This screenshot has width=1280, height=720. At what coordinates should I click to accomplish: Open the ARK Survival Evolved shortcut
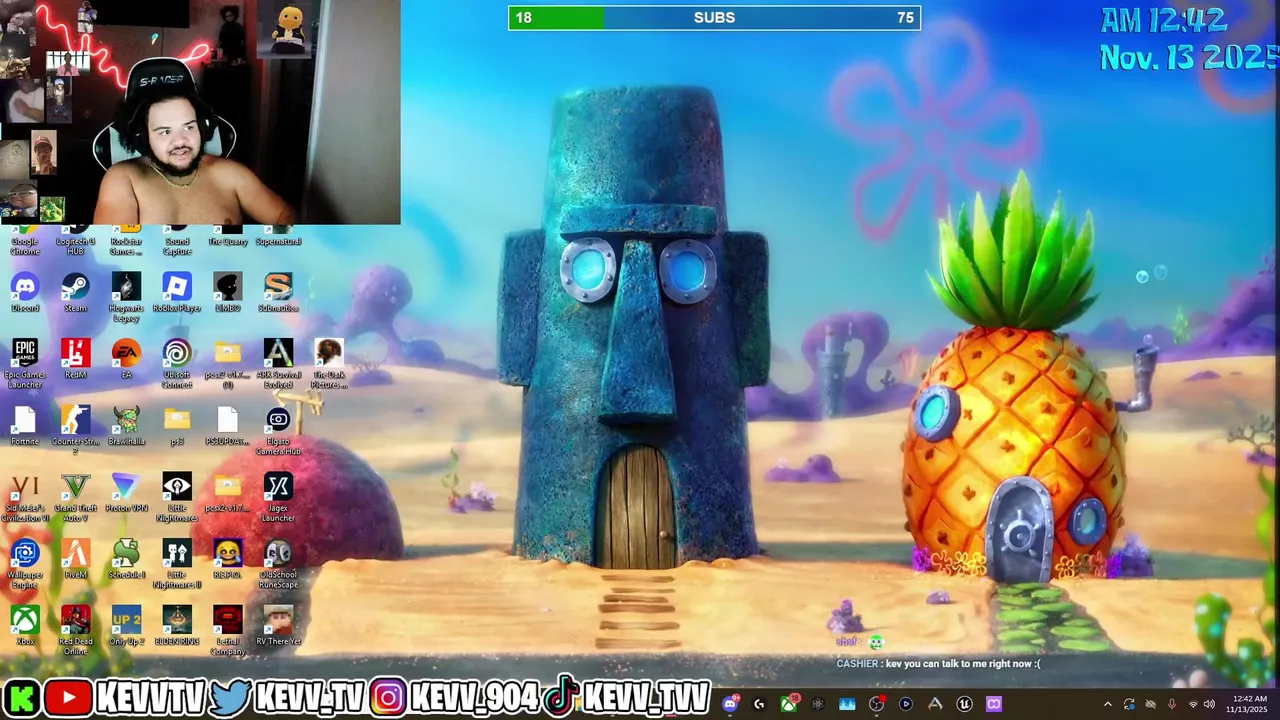click(x=278, y=364)
